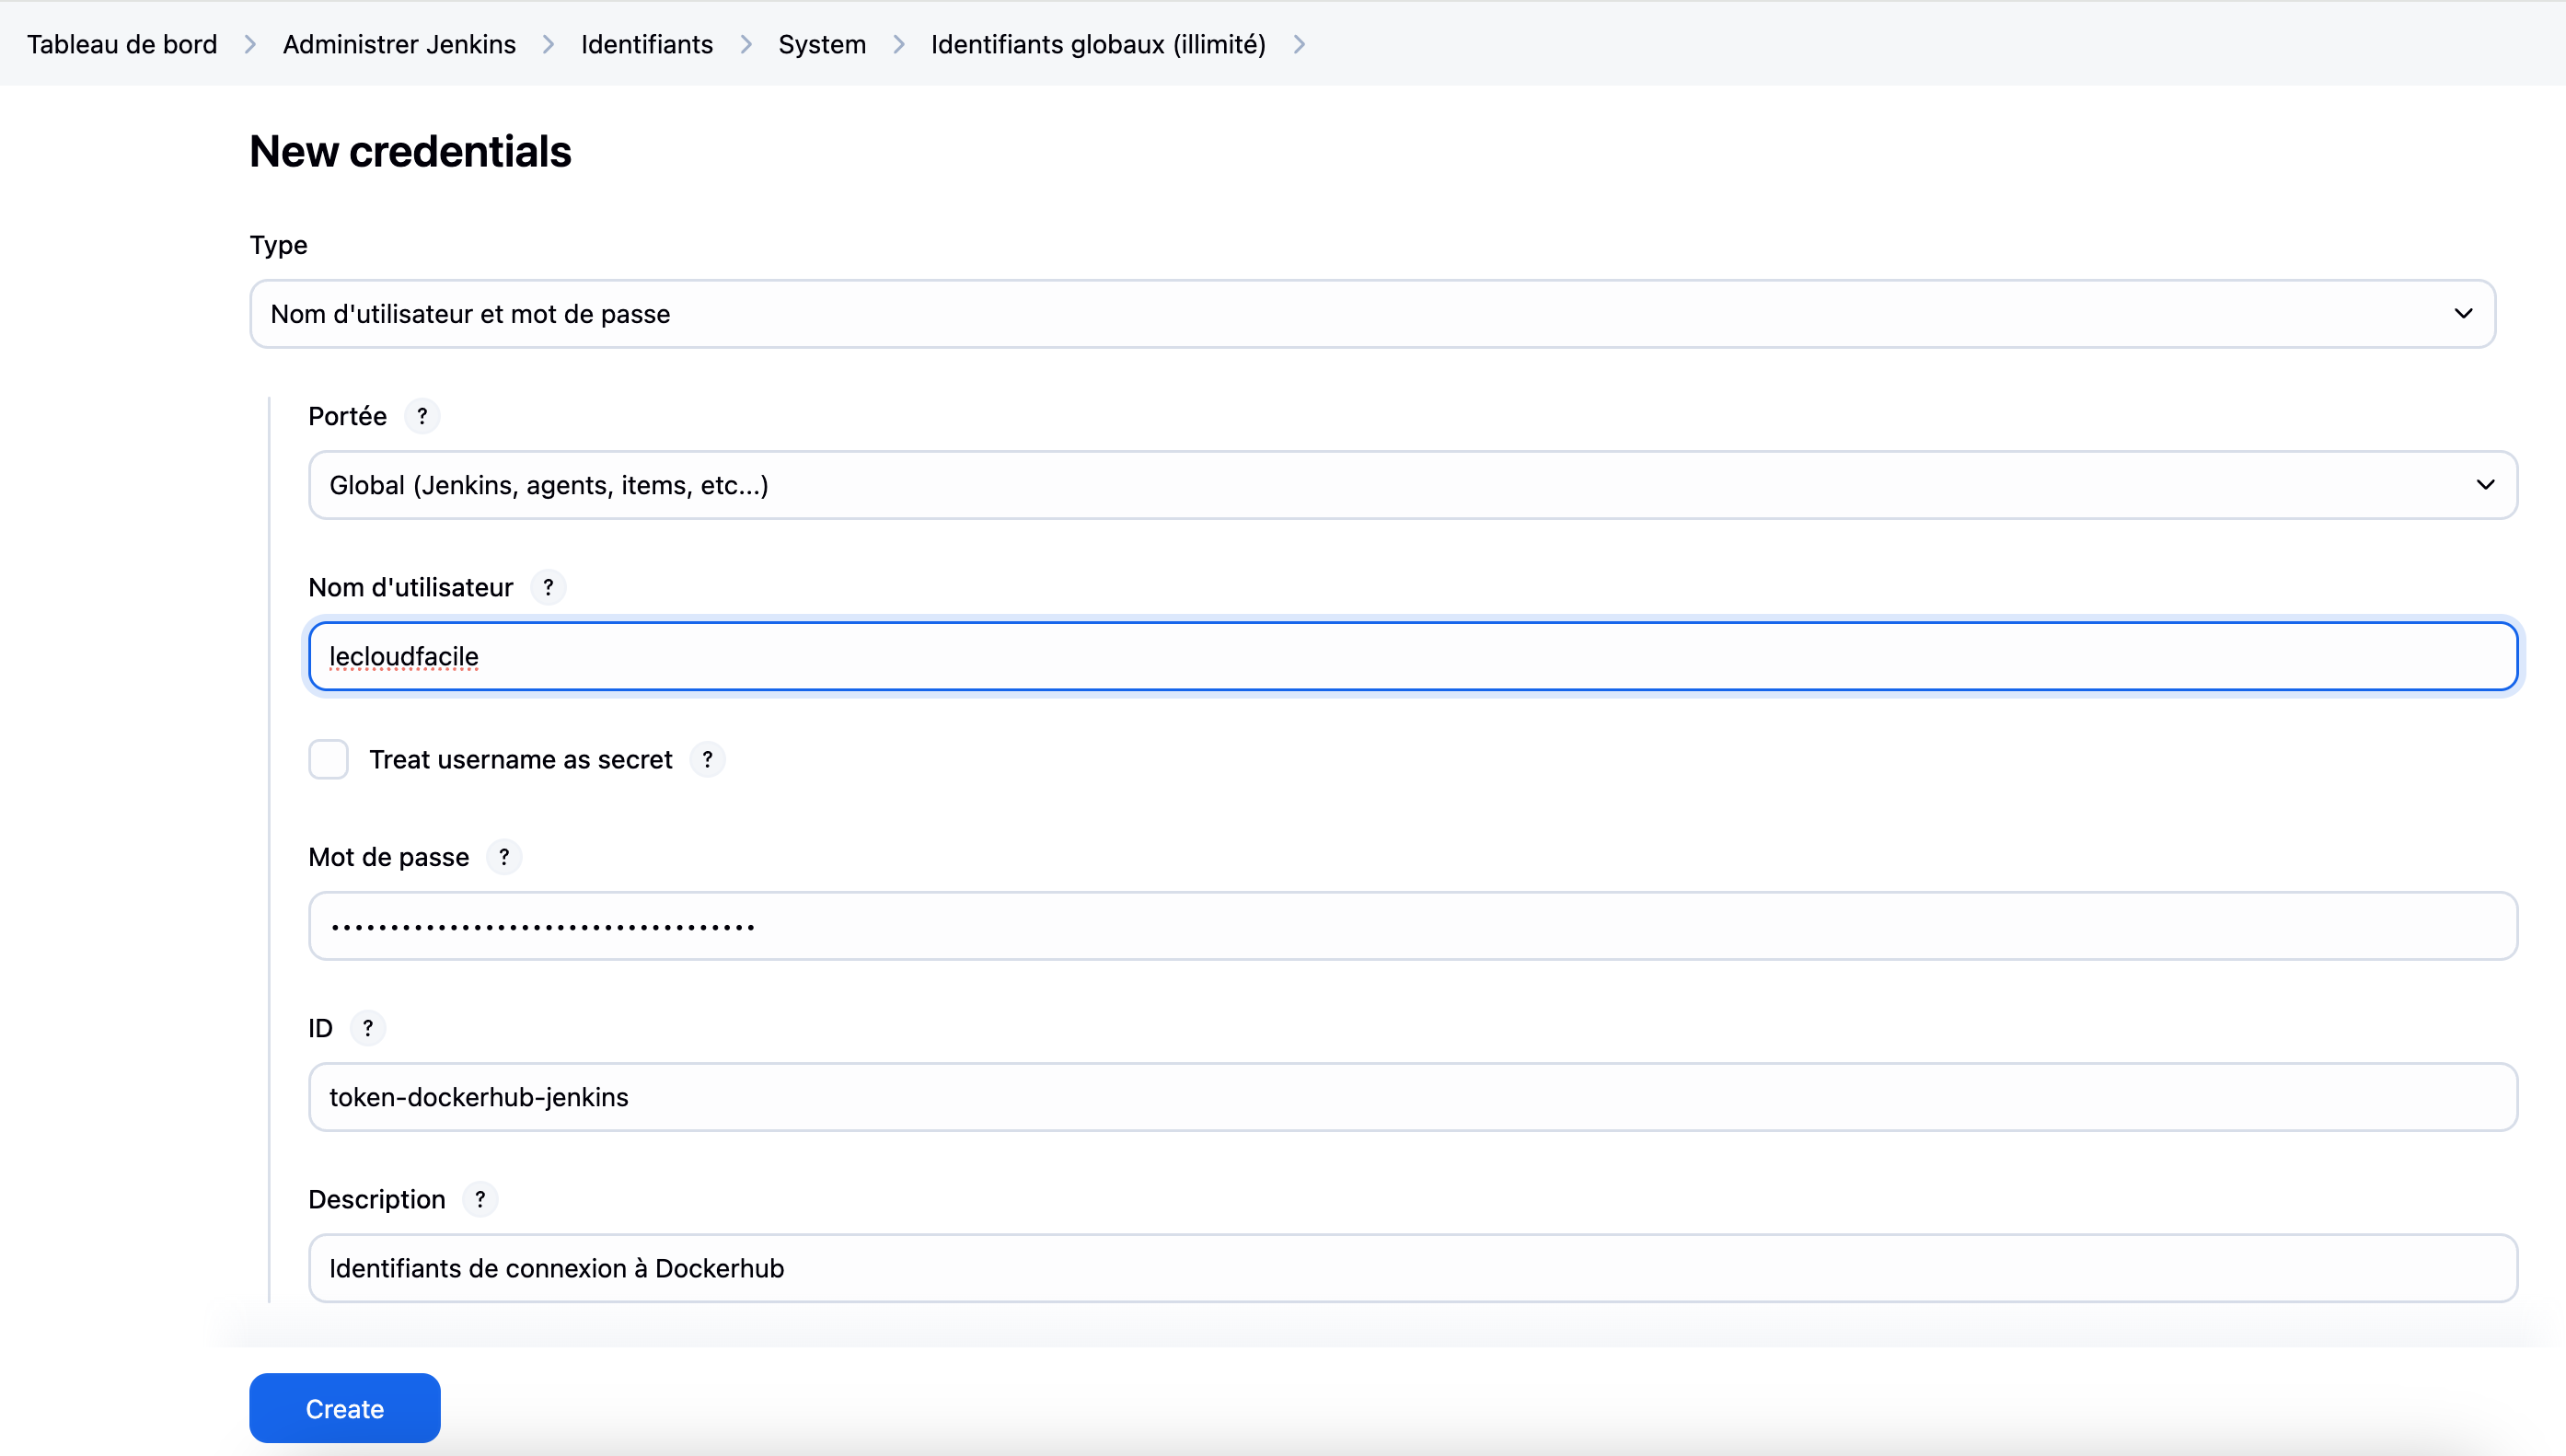Click the help icon next to Portée
This screenshot has width=2566, height=1456.
(x=422, y=416)
